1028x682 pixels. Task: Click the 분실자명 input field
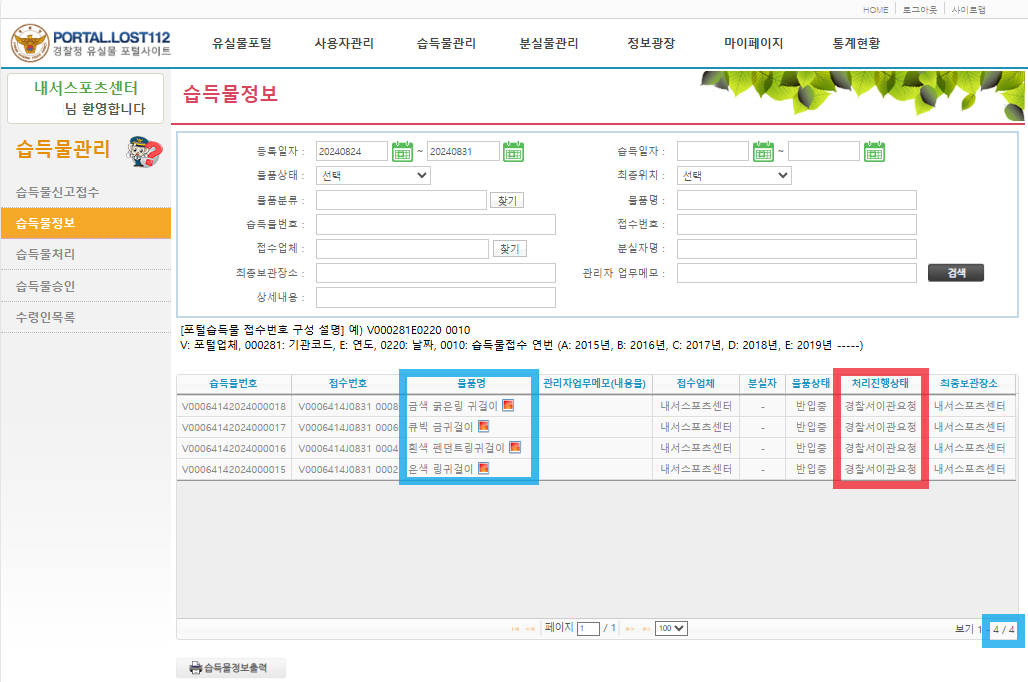pos(796,249)
